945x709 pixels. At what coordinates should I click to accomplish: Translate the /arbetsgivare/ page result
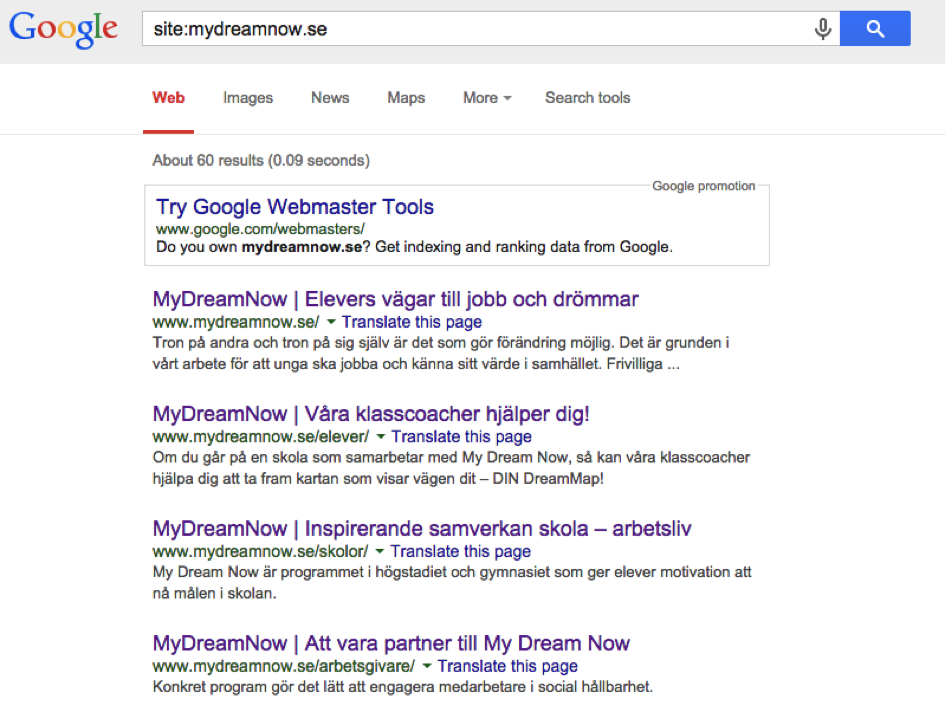[x=507, y=666]
